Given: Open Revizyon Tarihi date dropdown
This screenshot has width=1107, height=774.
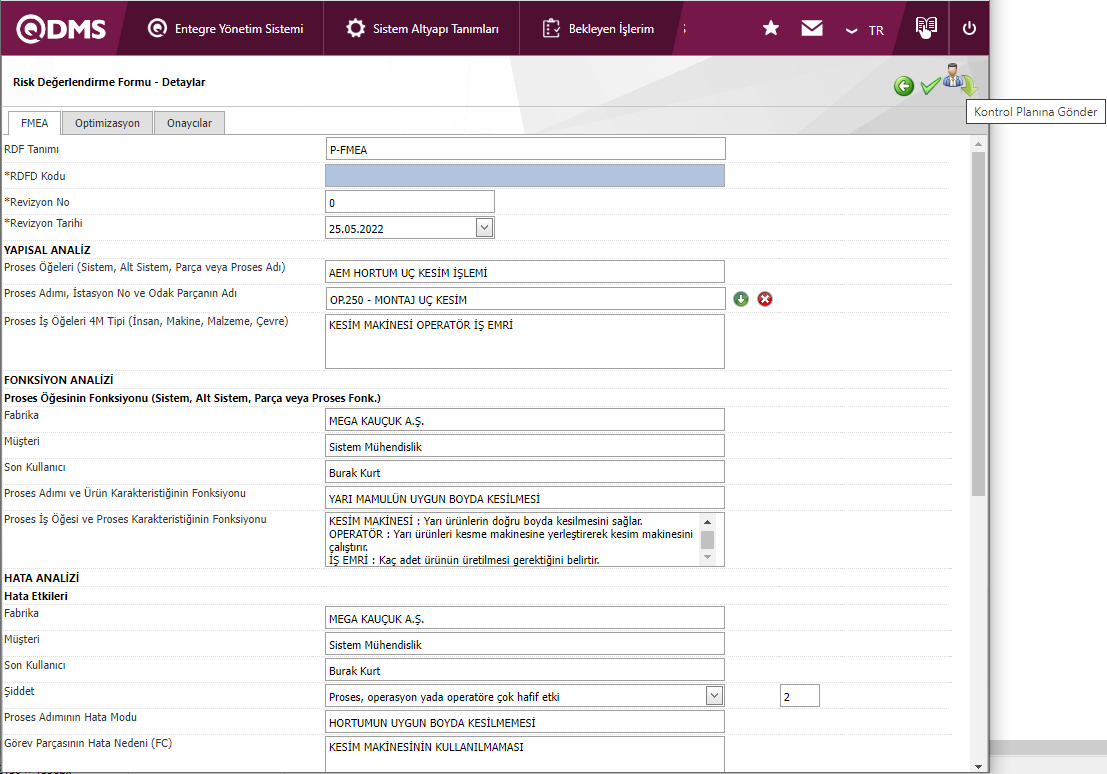Looking at the screenshot, I should pyautogui.click(x=484, y=228).
